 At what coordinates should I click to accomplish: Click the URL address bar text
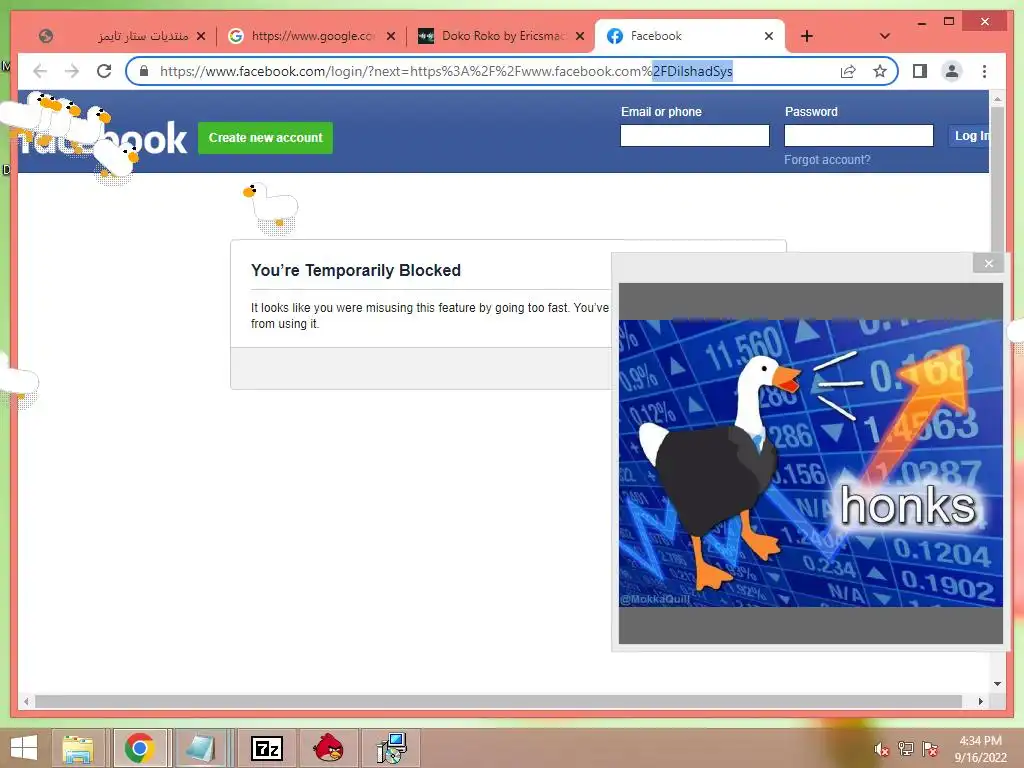(446, 71)
